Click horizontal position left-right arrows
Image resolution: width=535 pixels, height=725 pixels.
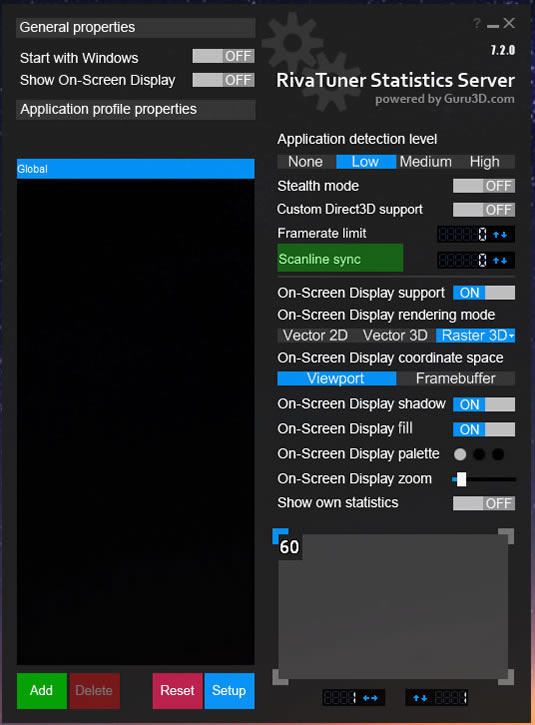370,698
